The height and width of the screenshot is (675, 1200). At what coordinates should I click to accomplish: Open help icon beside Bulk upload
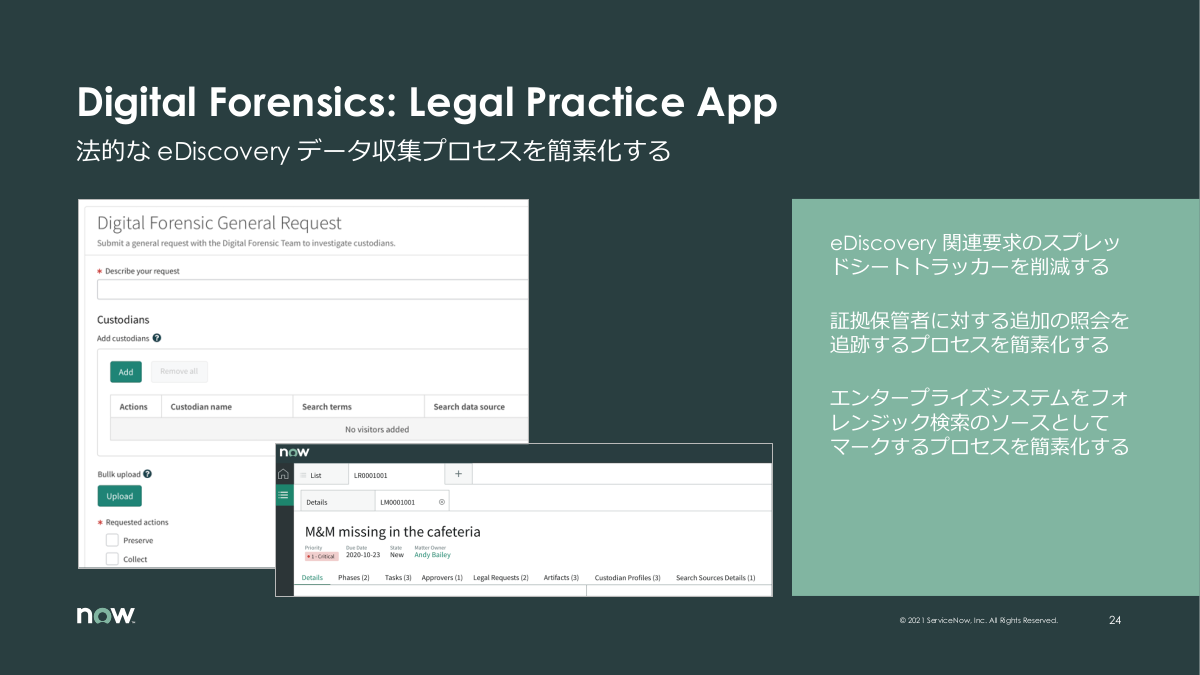(148, 474)
